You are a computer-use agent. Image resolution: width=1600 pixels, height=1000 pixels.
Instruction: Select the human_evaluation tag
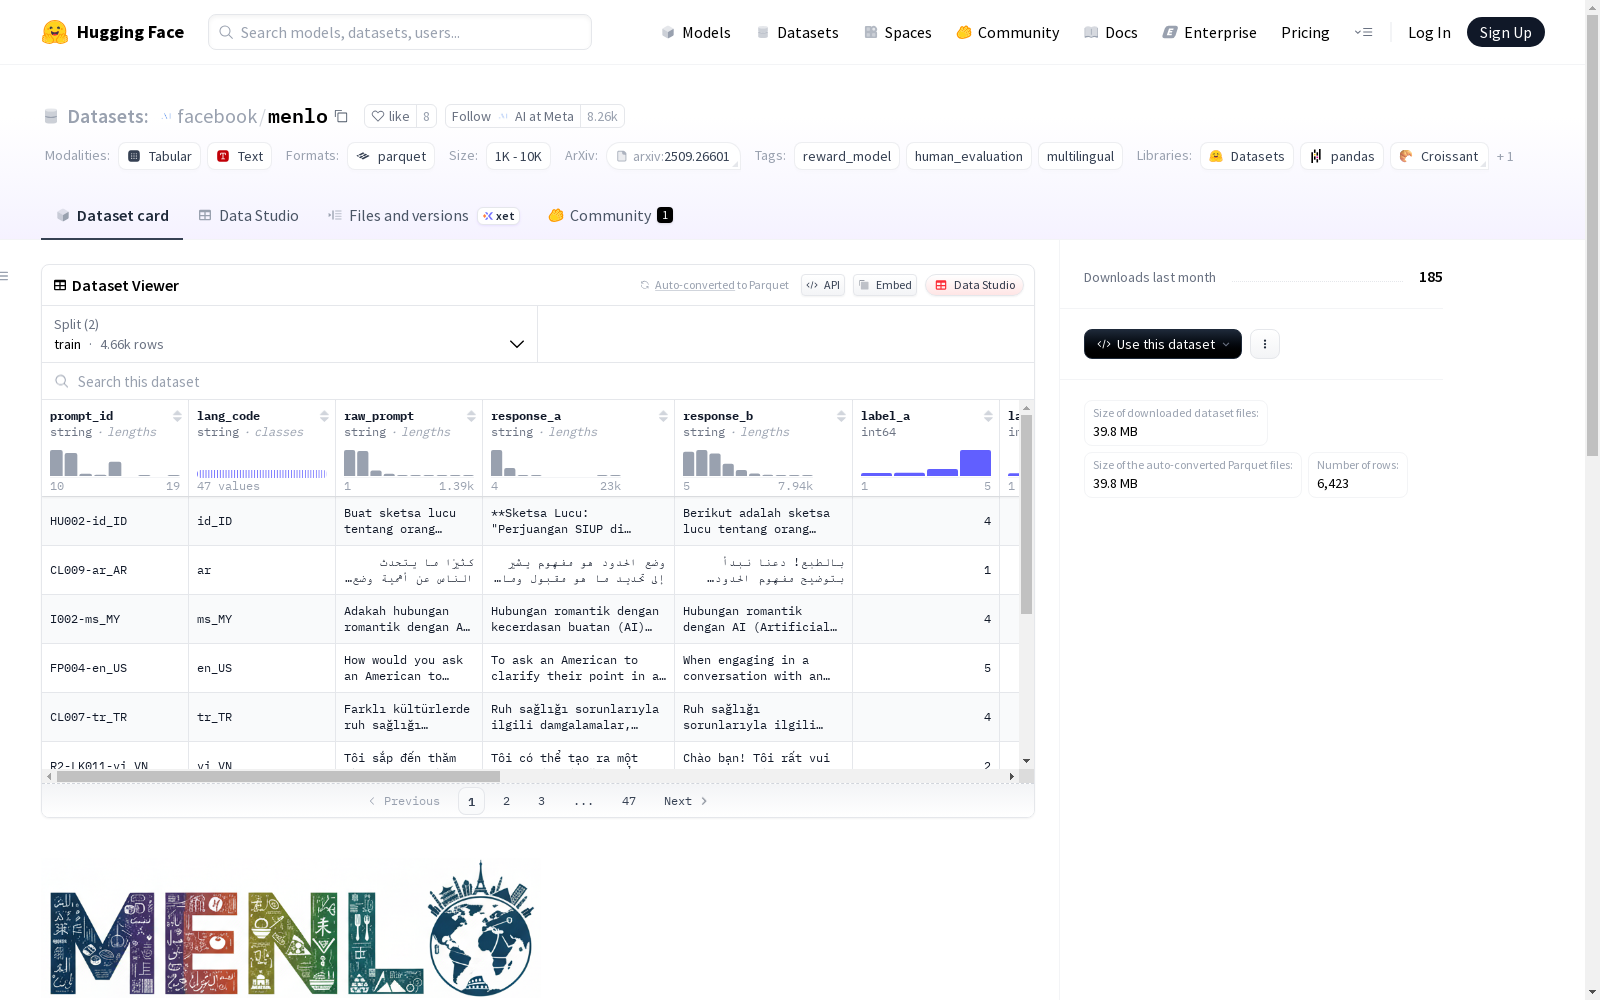point(969,156)
